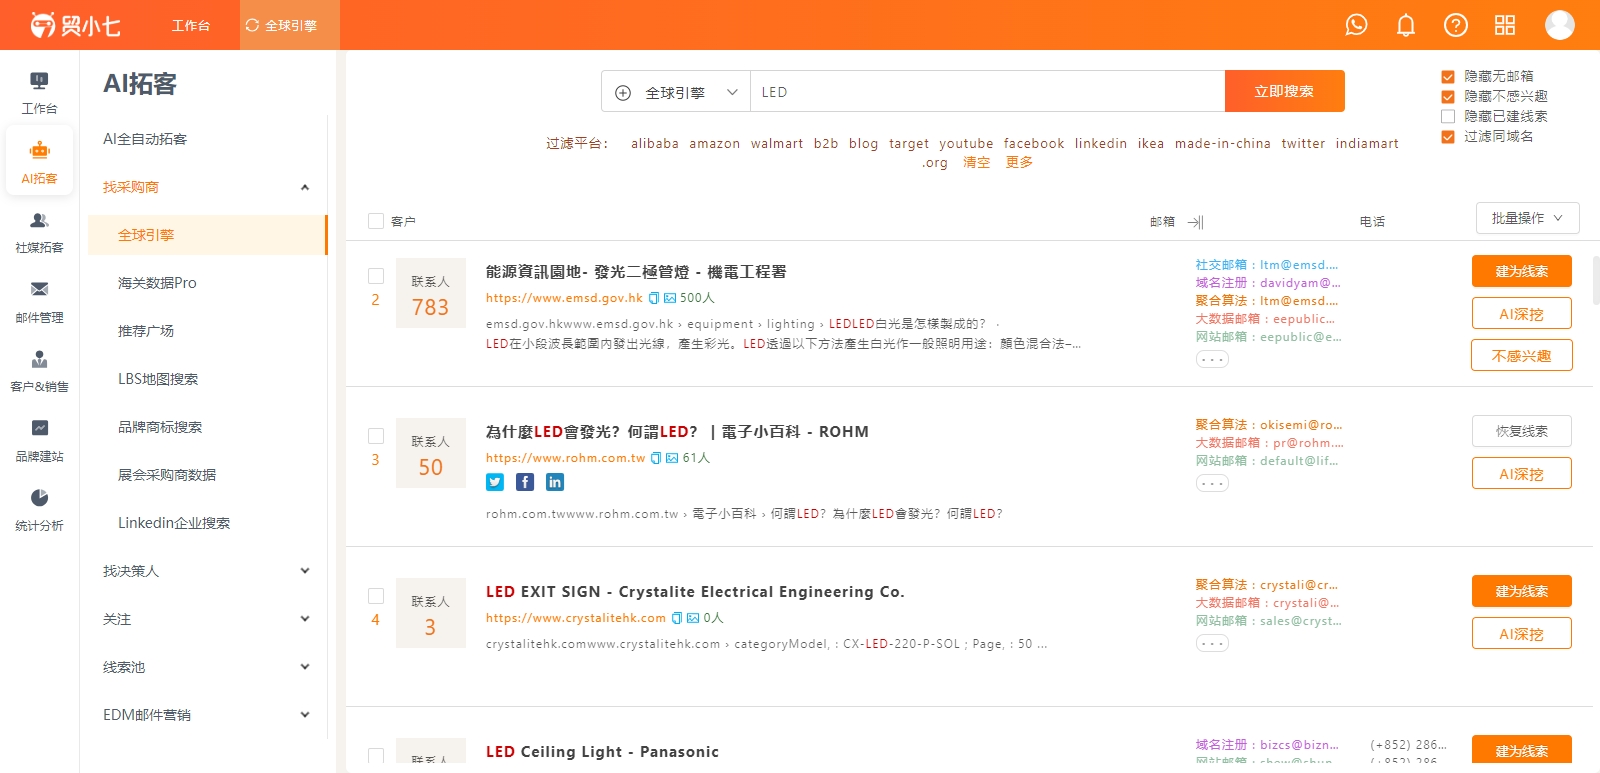Image resolution: width=1600 pixels, height=773 pixels.
Task: Open notifications bell
Action: point(1406,25)
